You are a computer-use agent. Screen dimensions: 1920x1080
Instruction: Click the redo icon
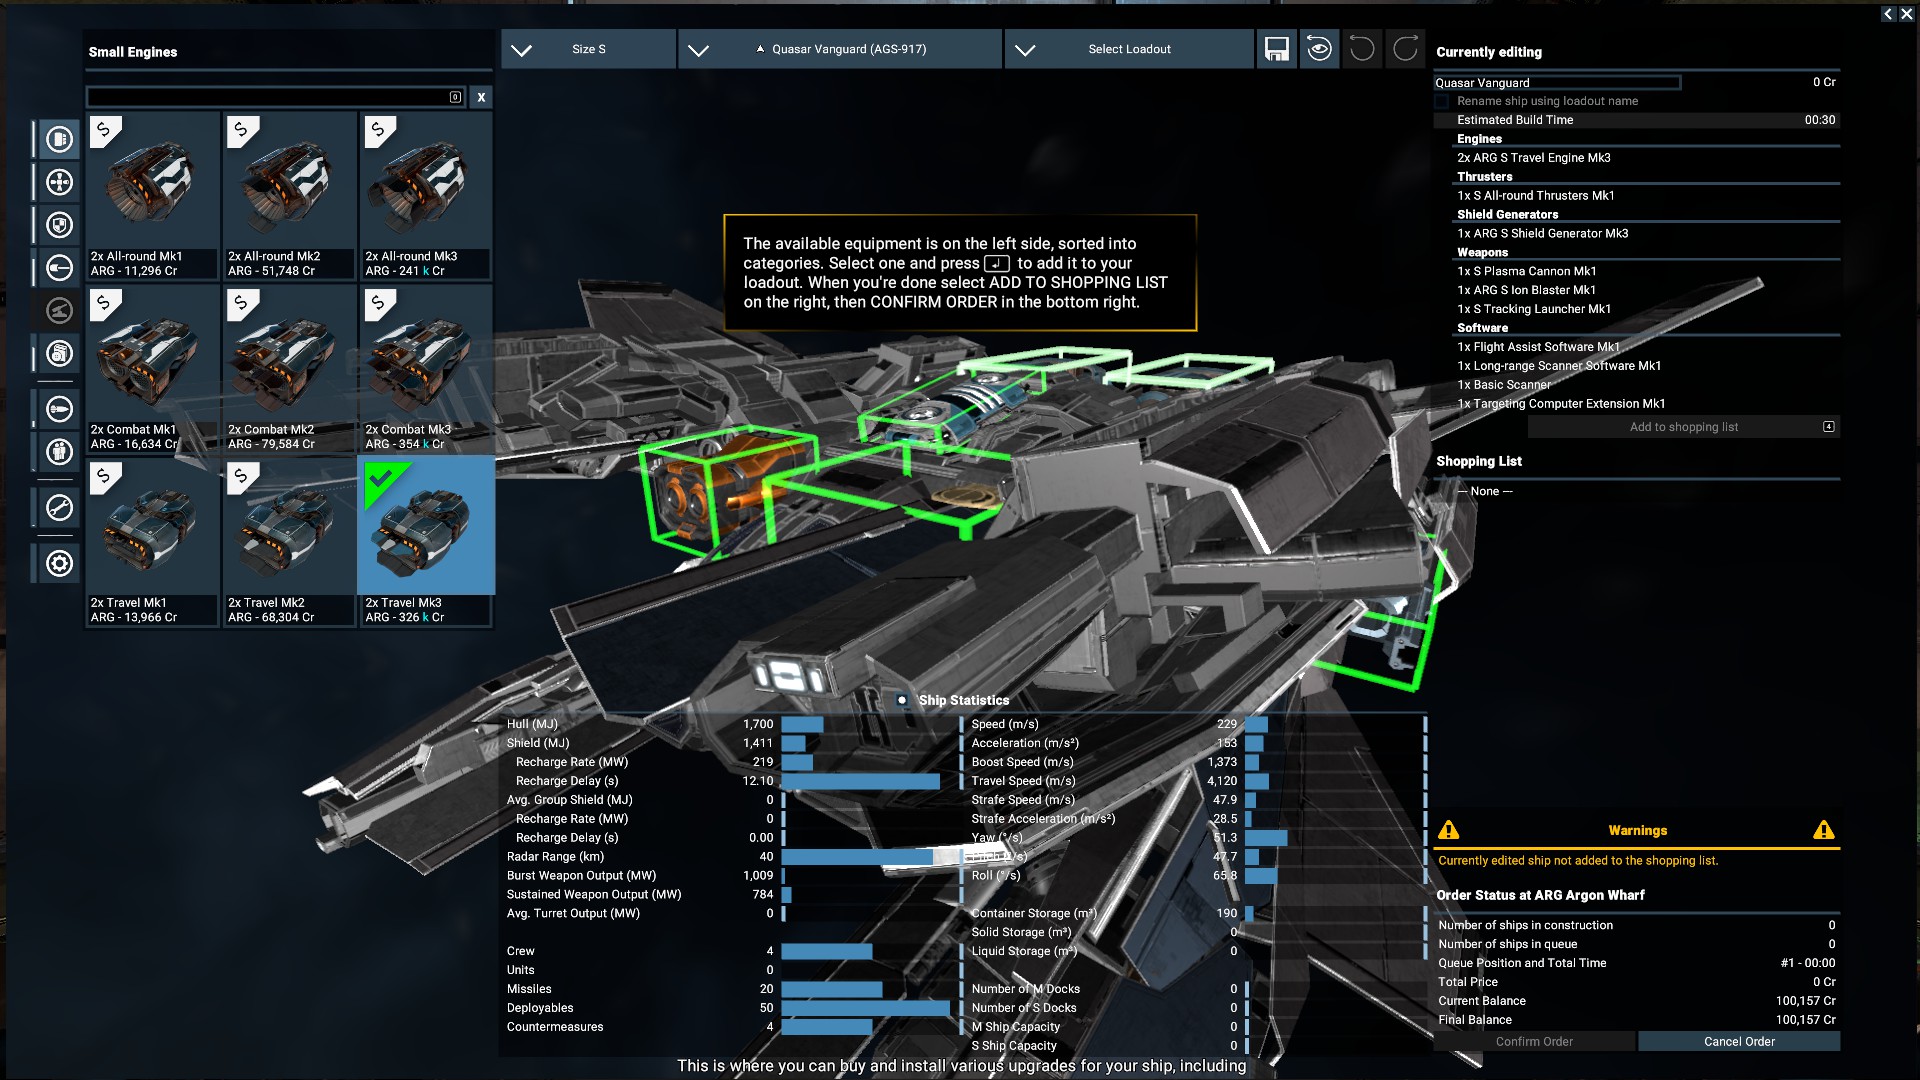(1407, 49)
